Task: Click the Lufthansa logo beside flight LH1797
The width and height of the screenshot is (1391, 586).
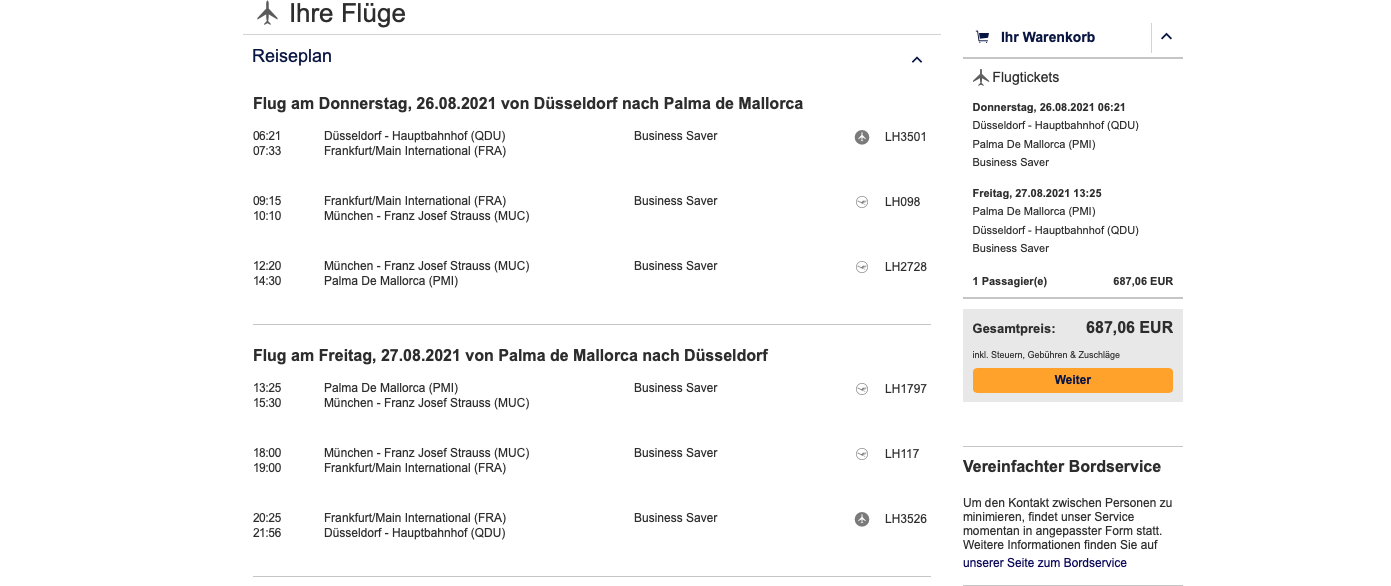Action: coord(862,389)
